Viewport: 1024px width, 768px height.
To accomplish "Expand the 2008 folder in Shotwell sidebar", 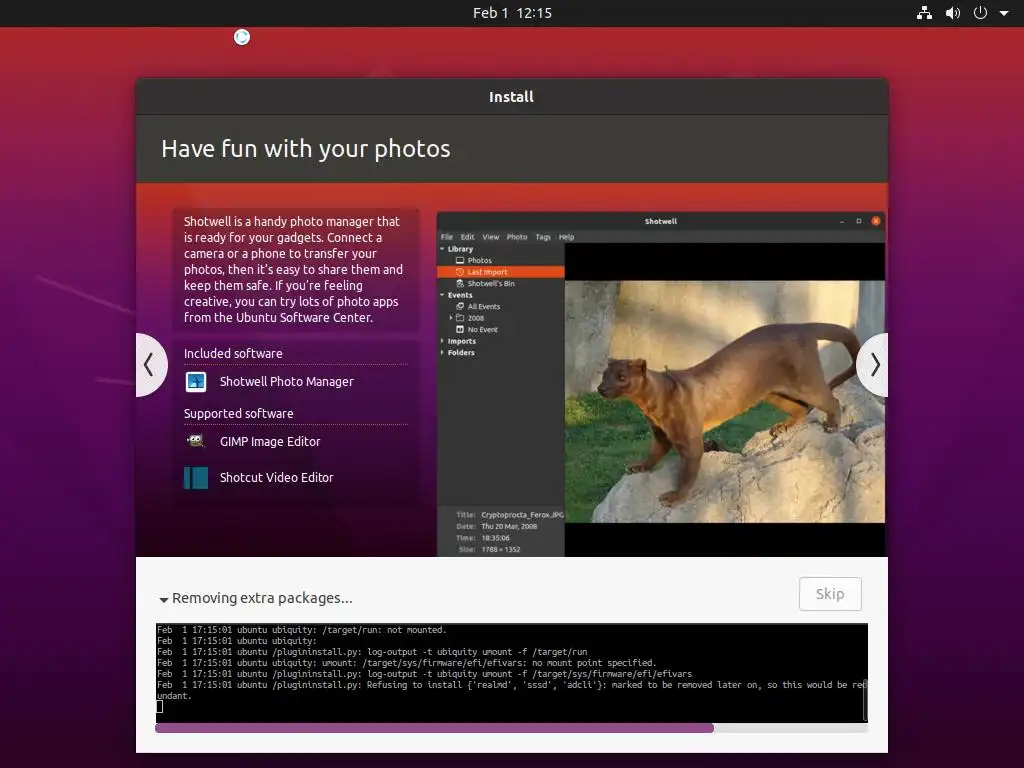I will (451, 318).
